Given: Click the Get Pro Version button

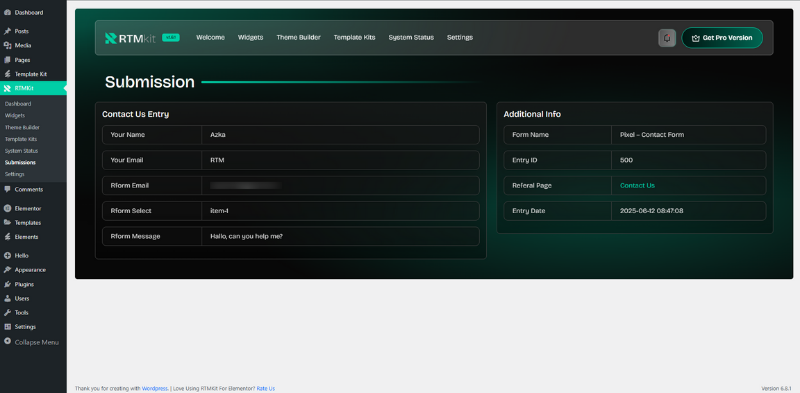Looking at the screenshot, I should tap(722, 38).
